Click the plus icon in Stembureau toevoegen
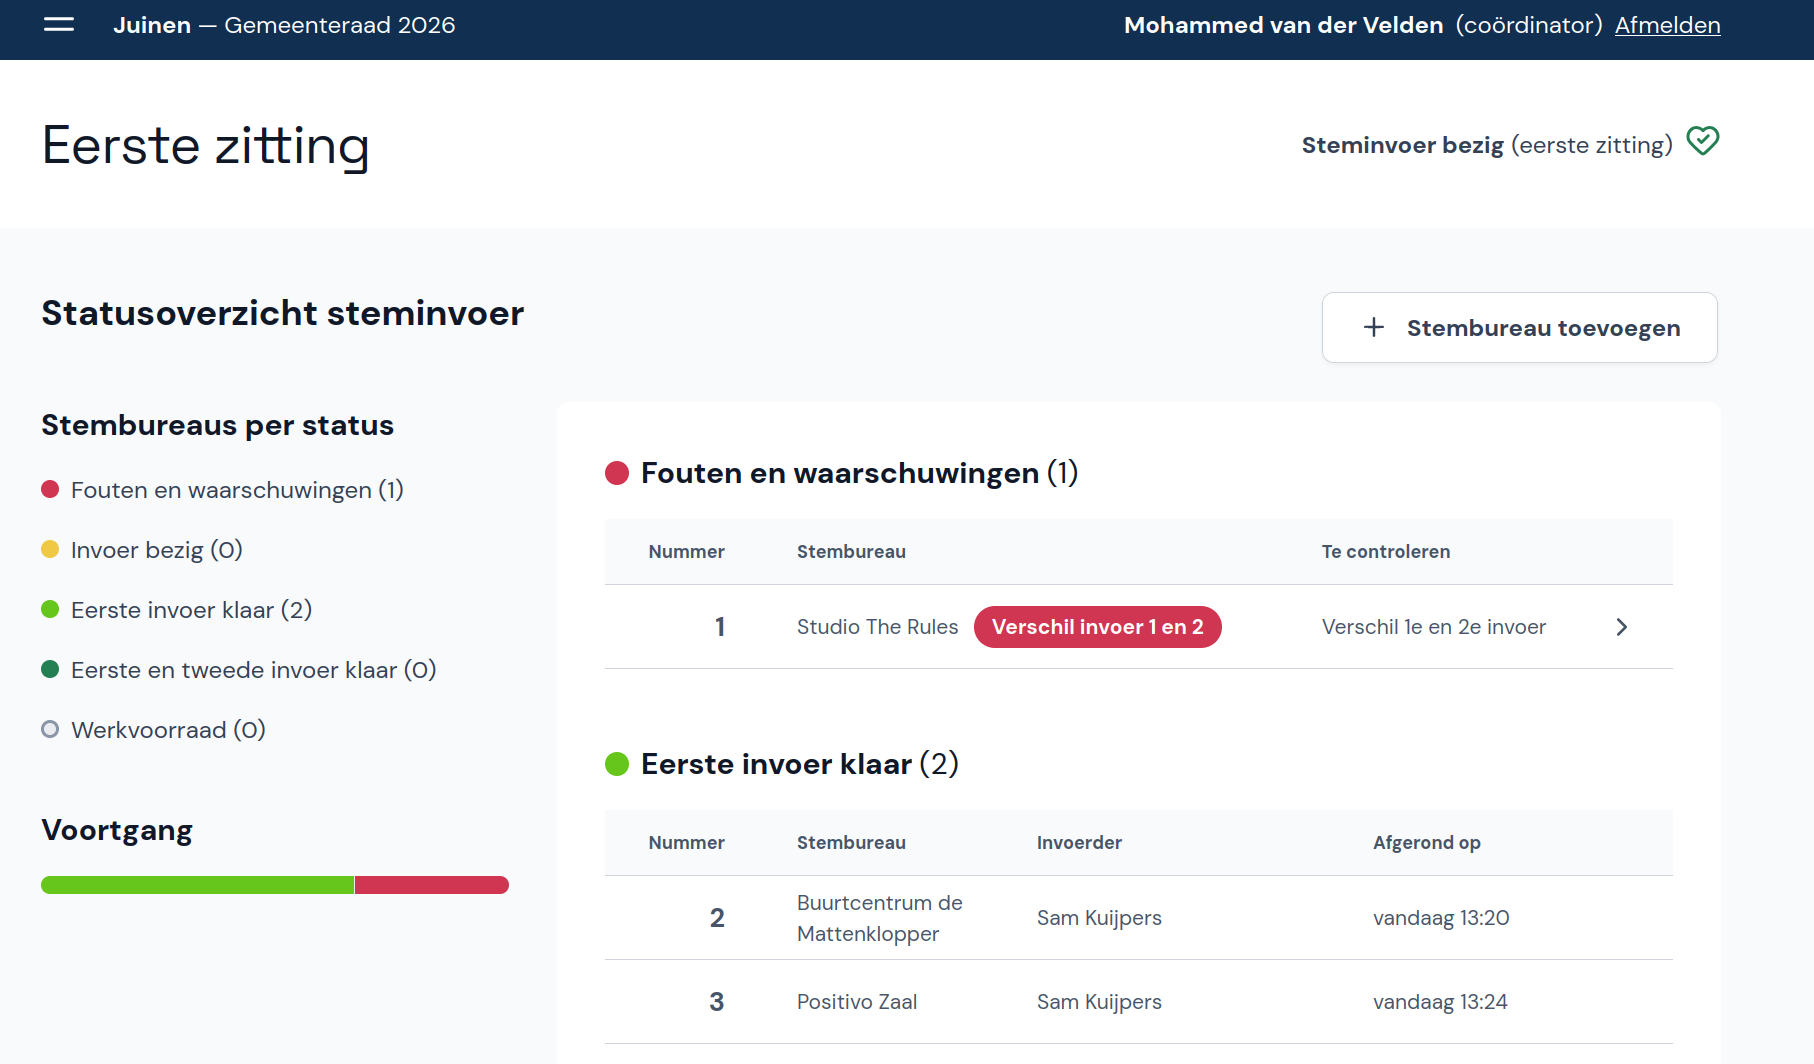This screenshot has width=1814, height=1064. click(1374, 327)
